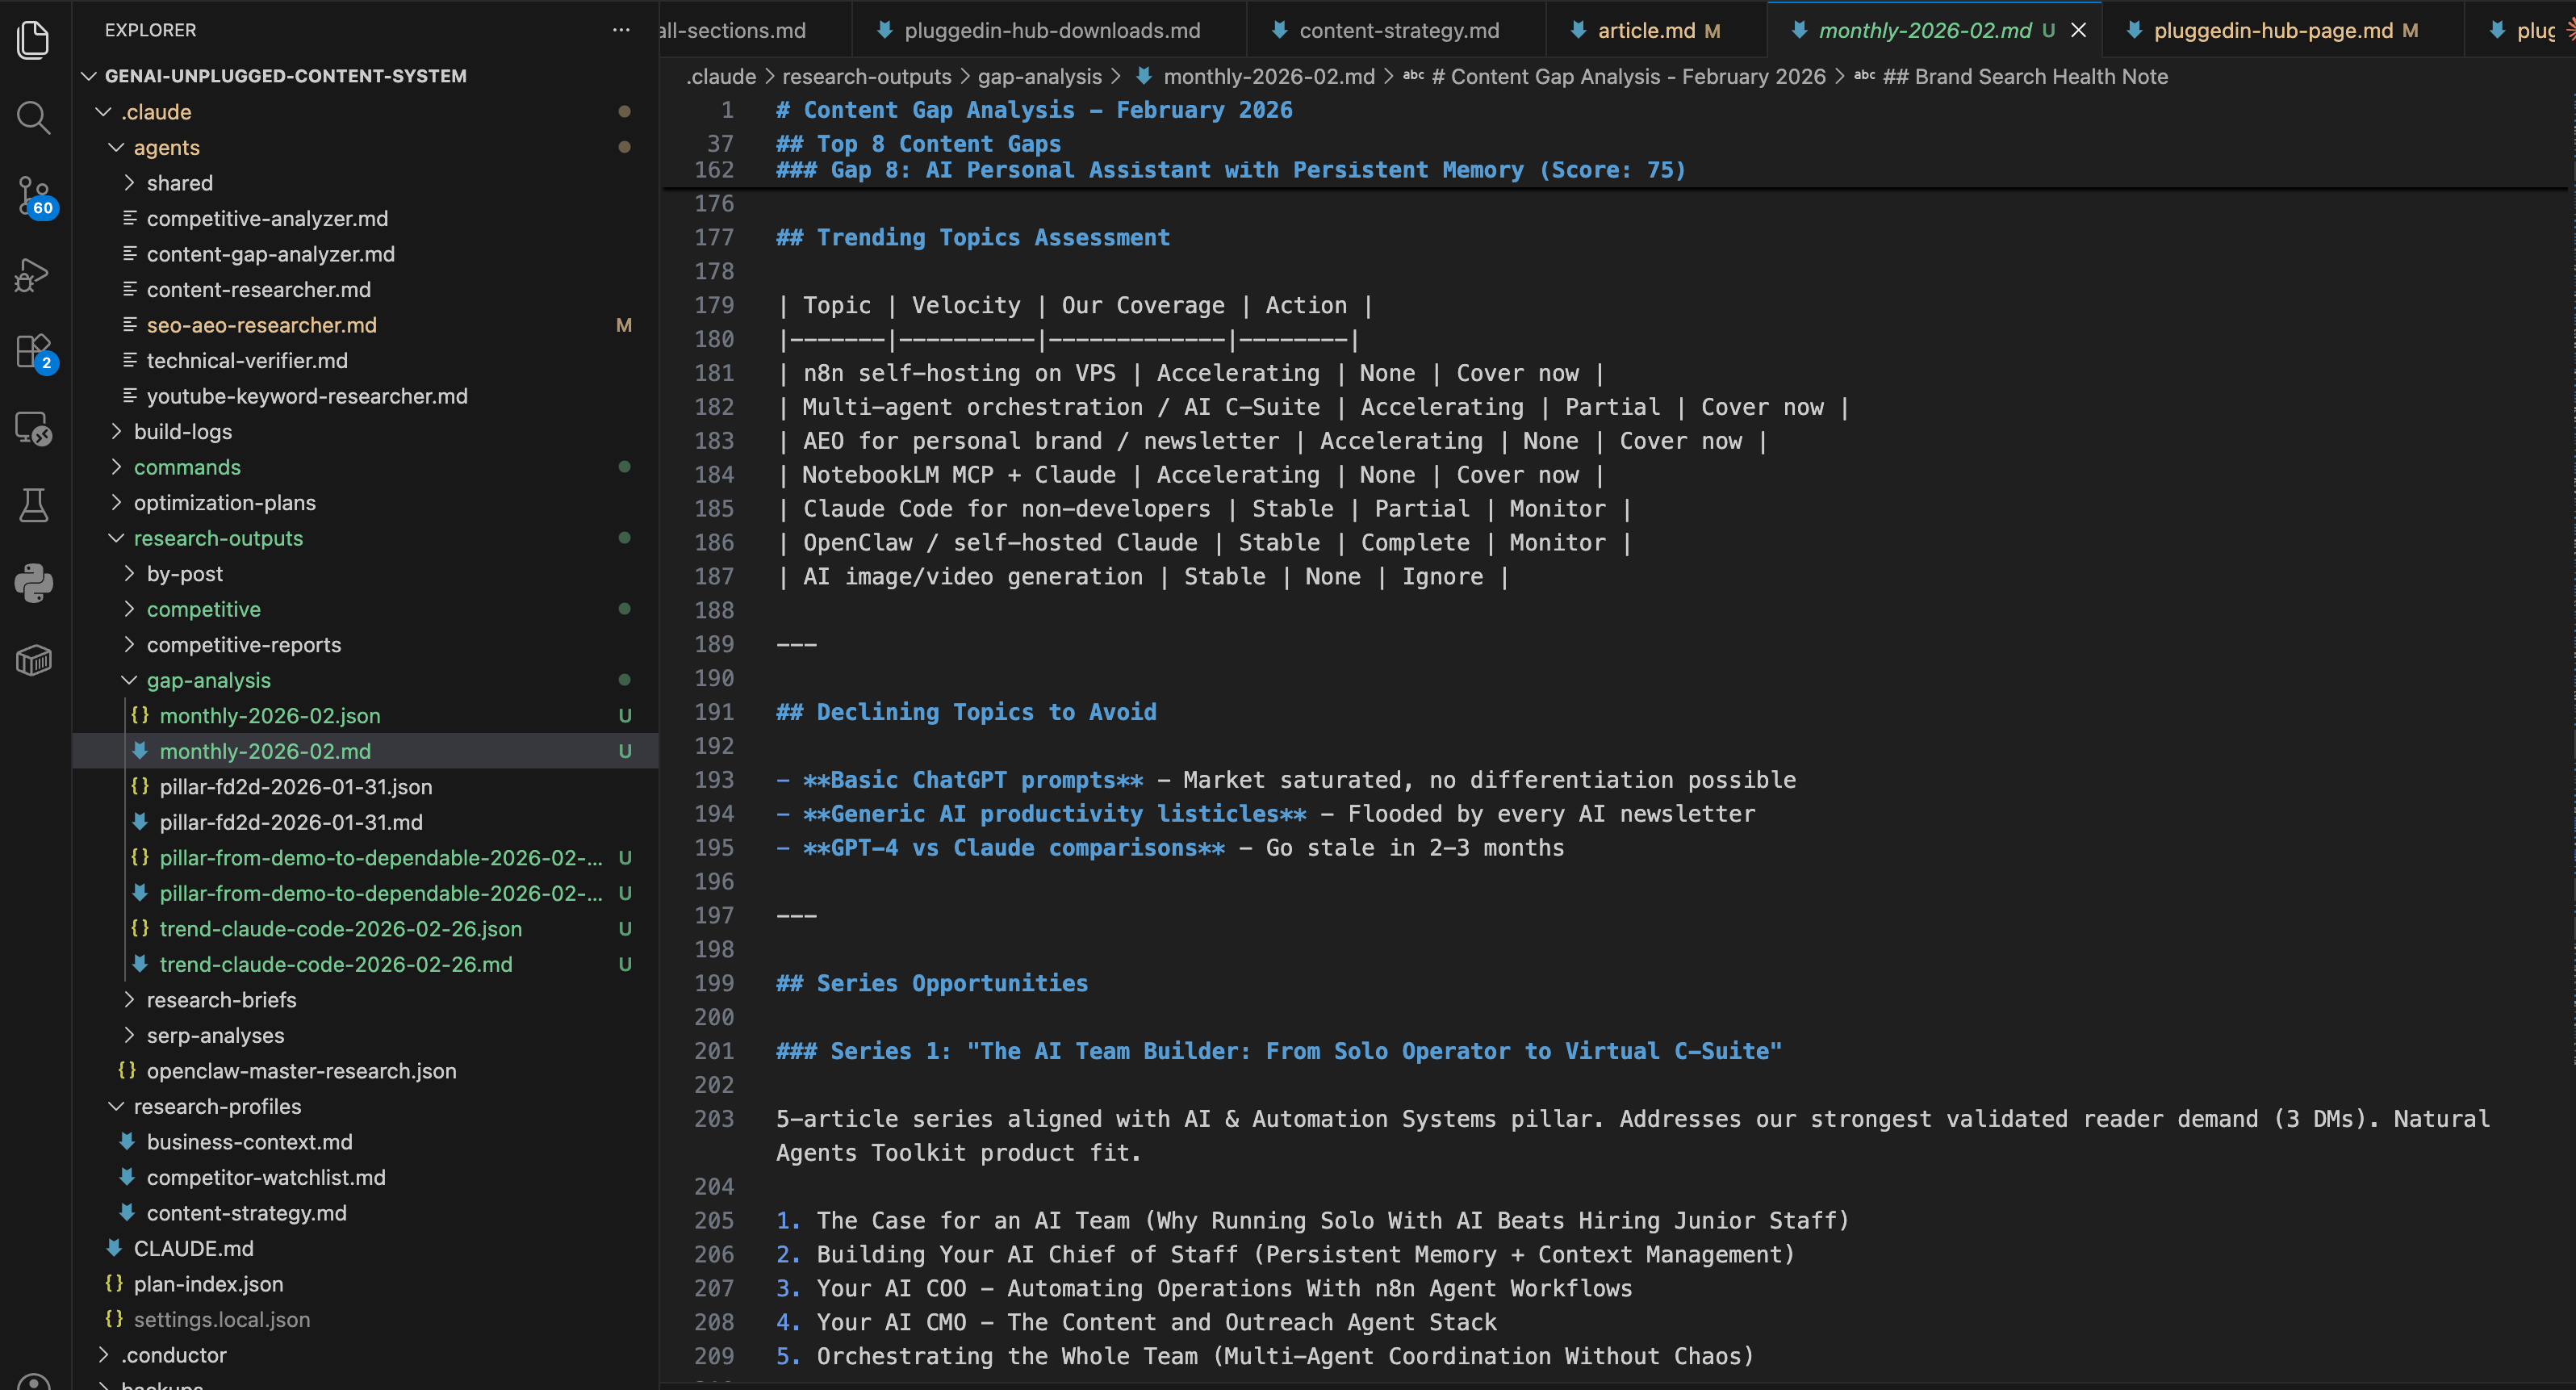Collapse the gap-analysis folder
The image size is (2576, 1390).
[x=208, y=680]
